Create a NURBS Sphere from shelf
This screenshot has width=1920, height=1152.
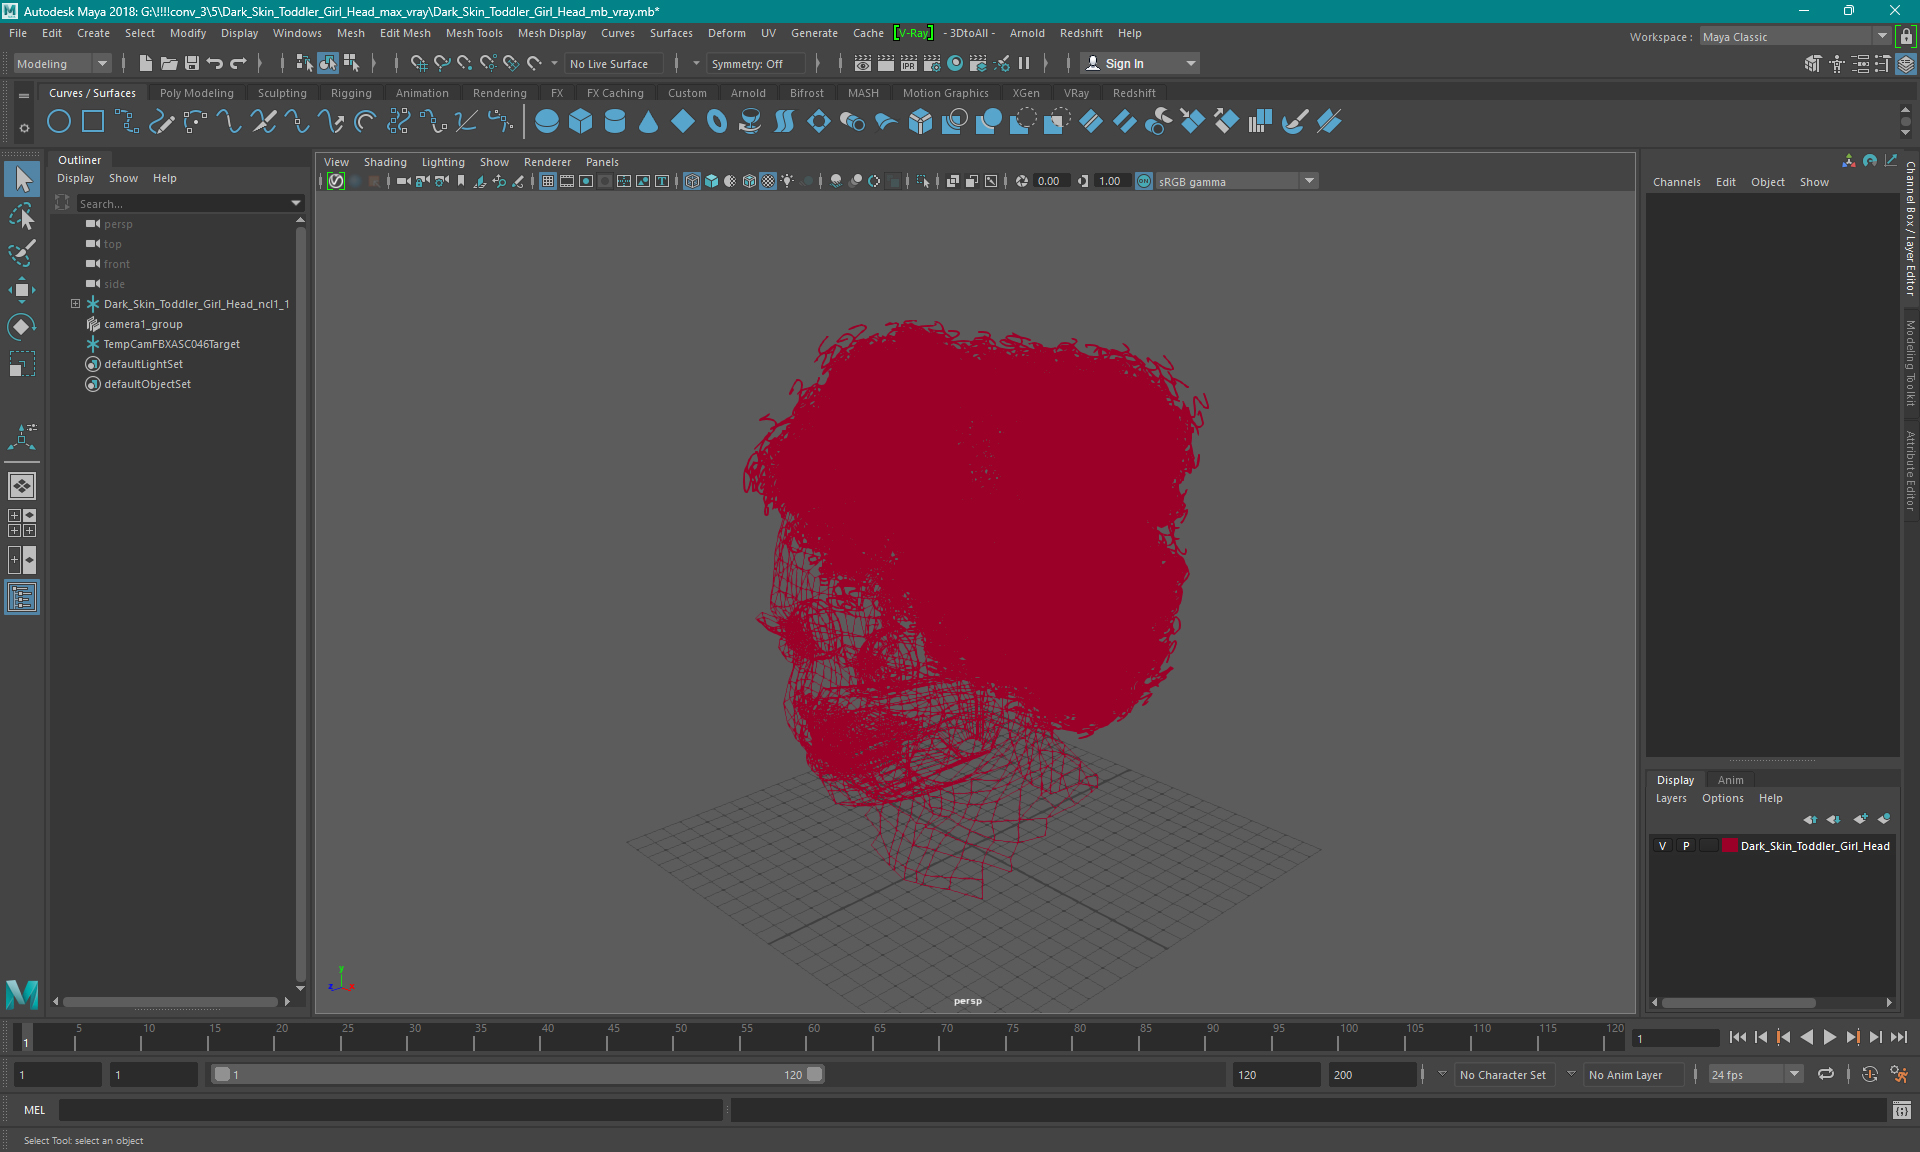click(x=547, y=122)
